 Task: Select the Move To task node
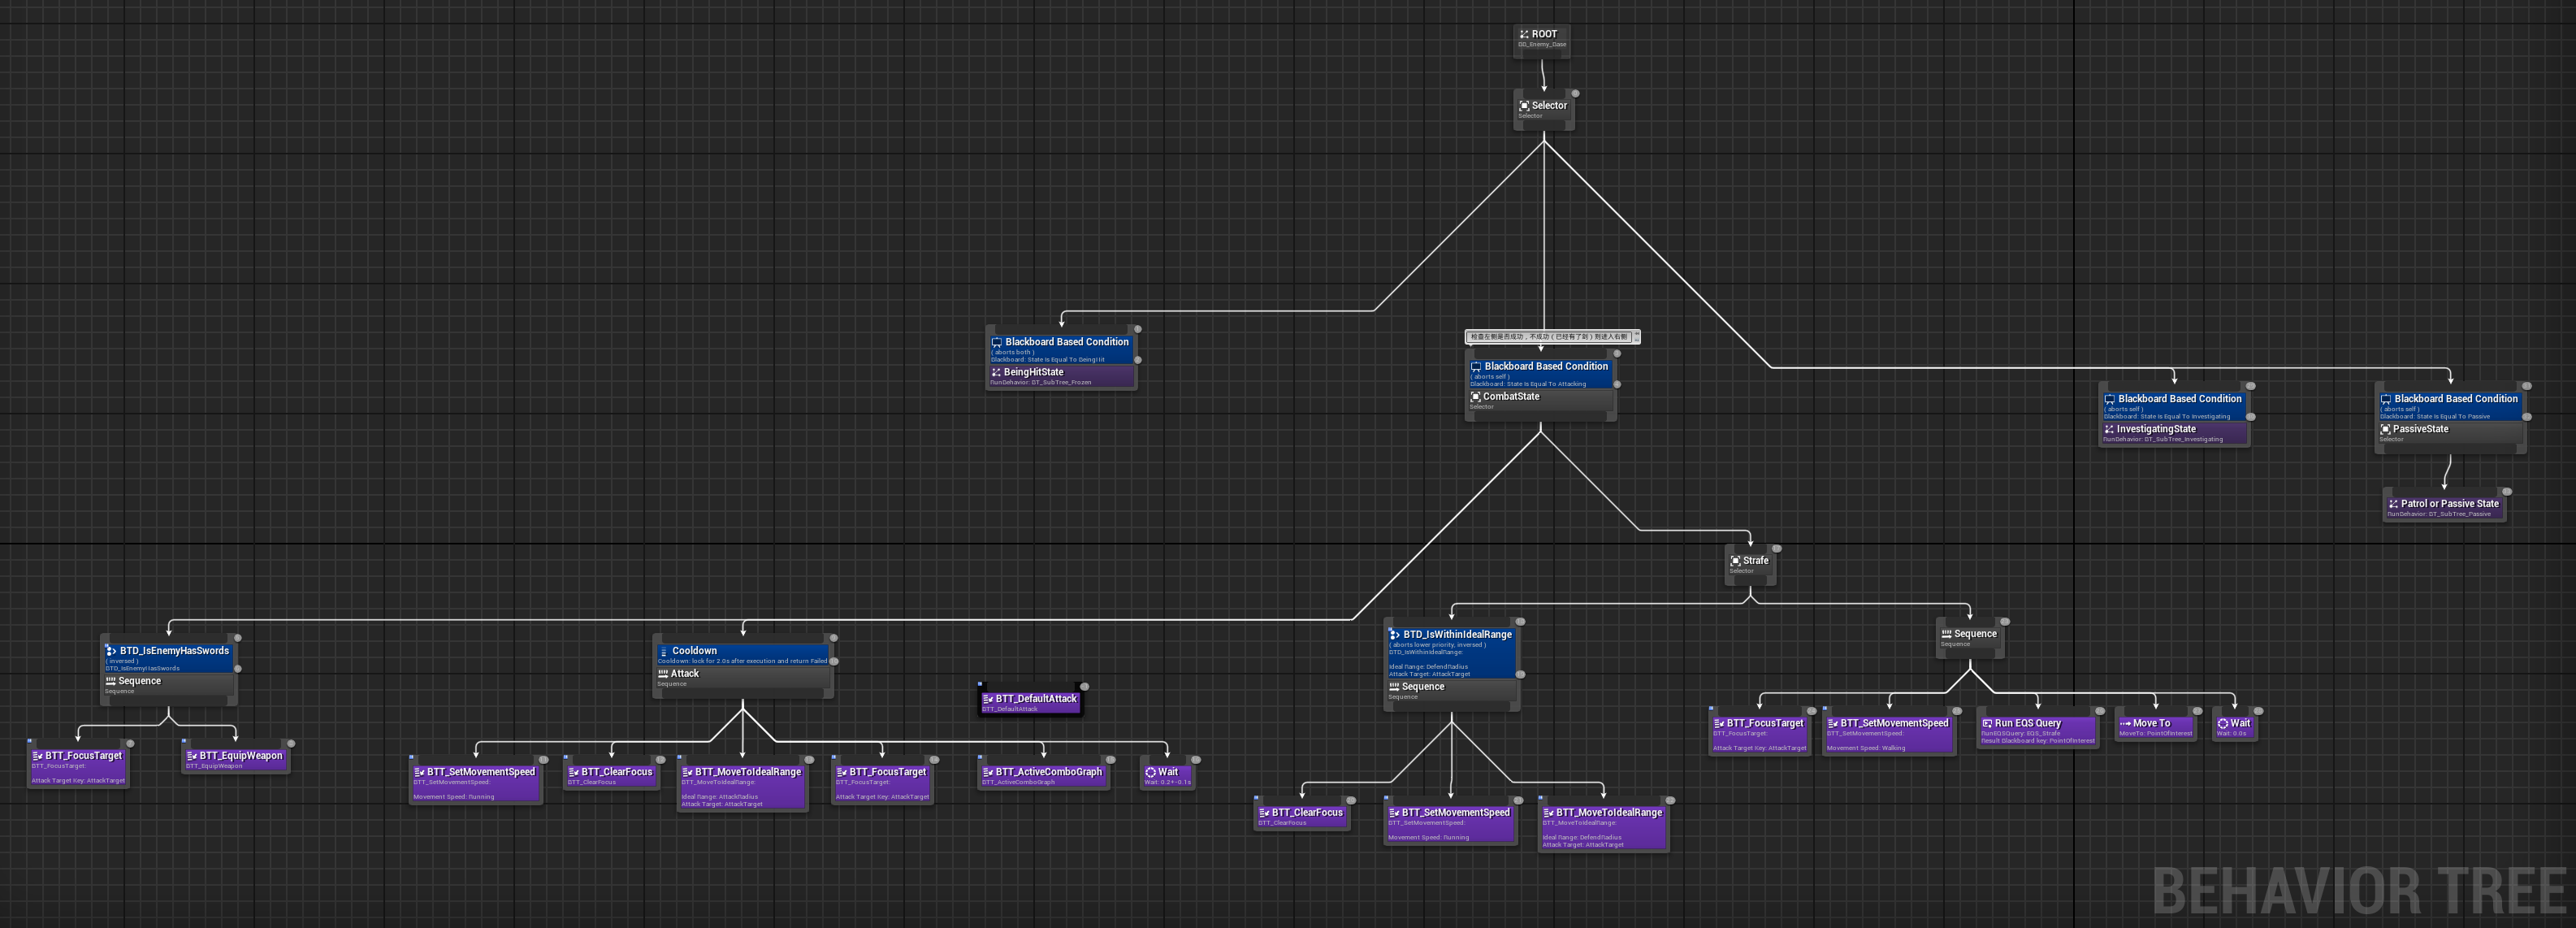pyautogui.click(x=2155, y=727)
